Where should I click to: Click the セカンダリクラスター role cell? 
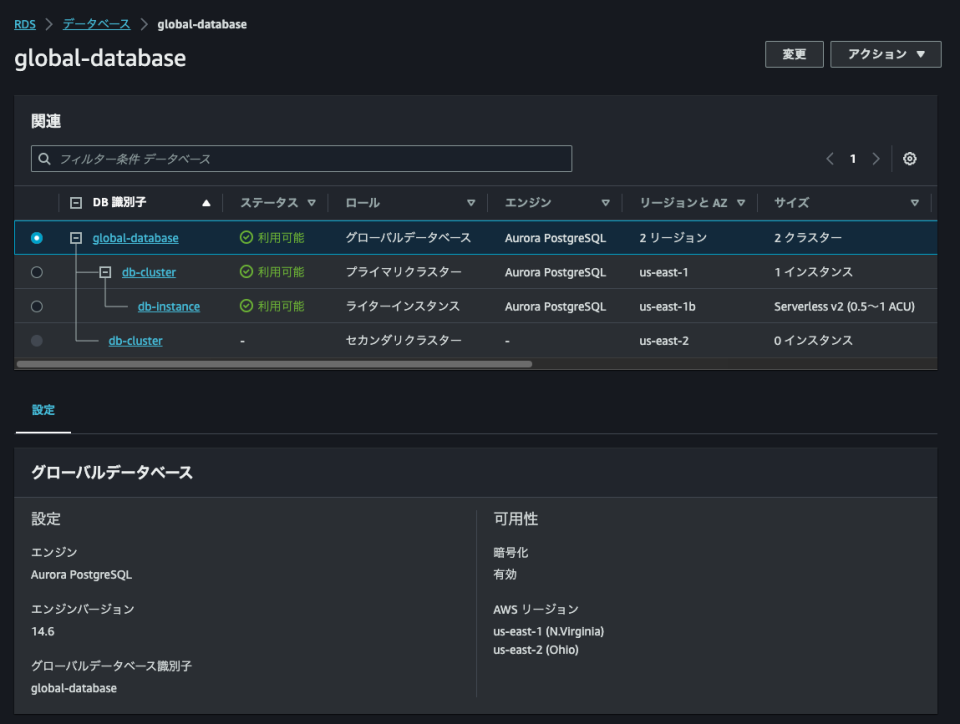[403, 340]
